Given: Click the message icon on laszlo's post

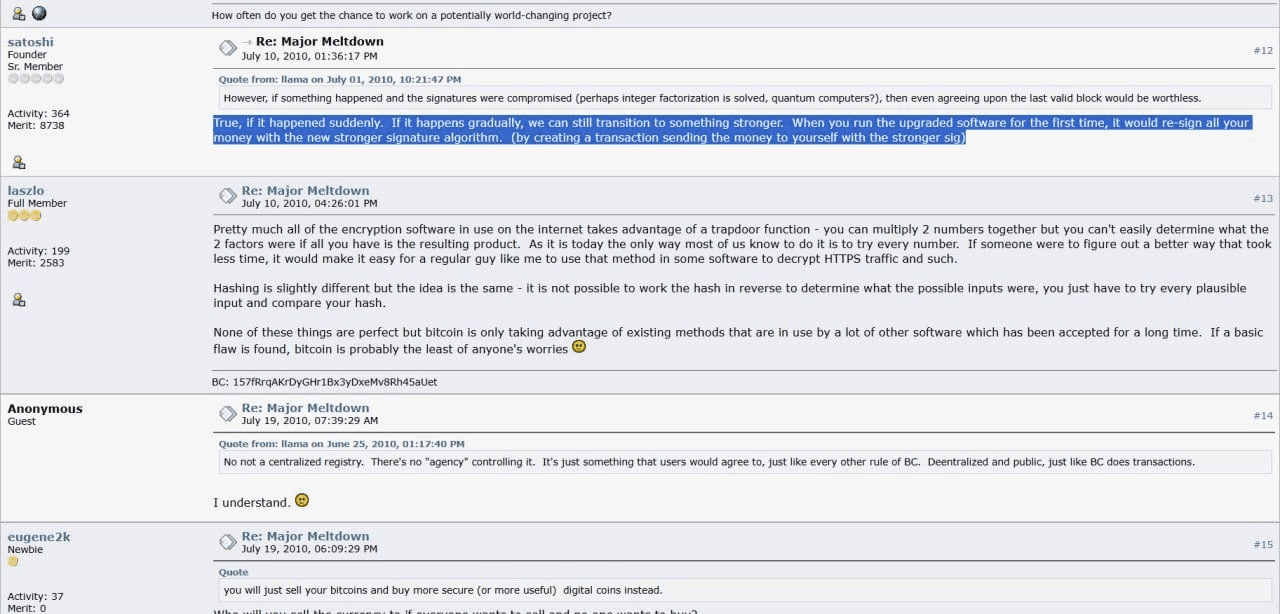Looking at the screenshot, I should [x=228, y=196].
